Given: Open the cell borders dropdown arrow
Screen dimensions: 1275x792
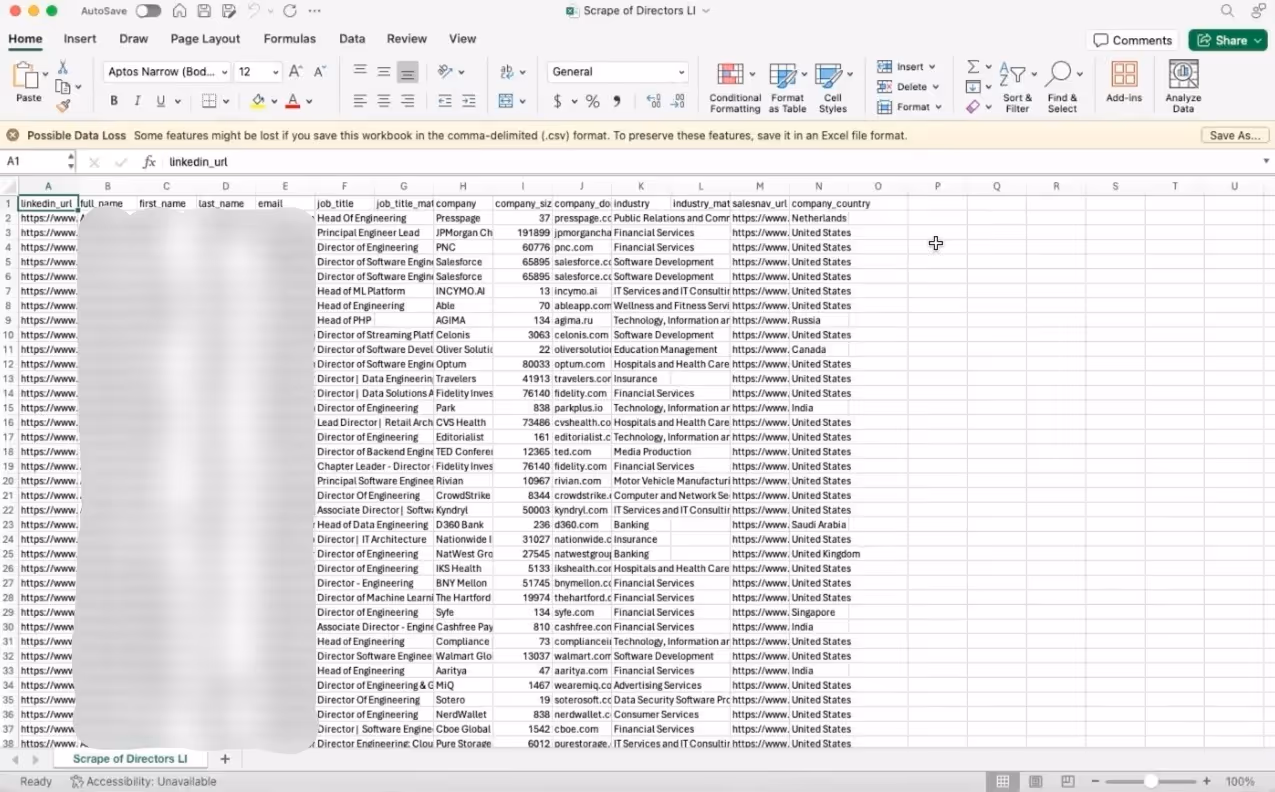Looking at the screenshot, I should 226,101.
